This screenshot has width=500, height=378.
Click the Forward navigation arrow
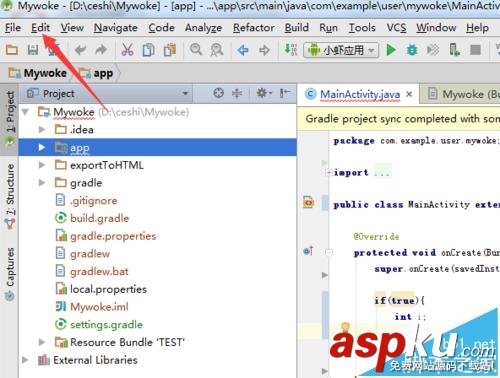coord(264,50)
